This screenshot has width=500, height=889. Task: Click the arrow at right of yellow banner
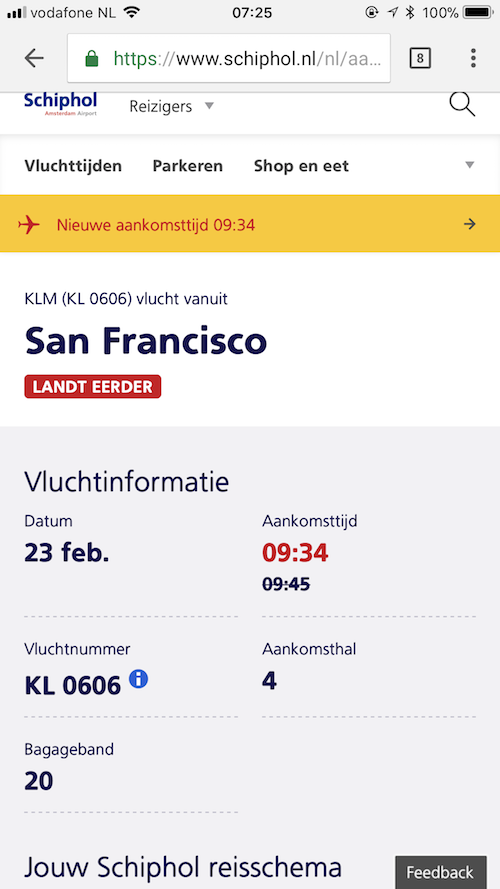click(x=469, y=225)
